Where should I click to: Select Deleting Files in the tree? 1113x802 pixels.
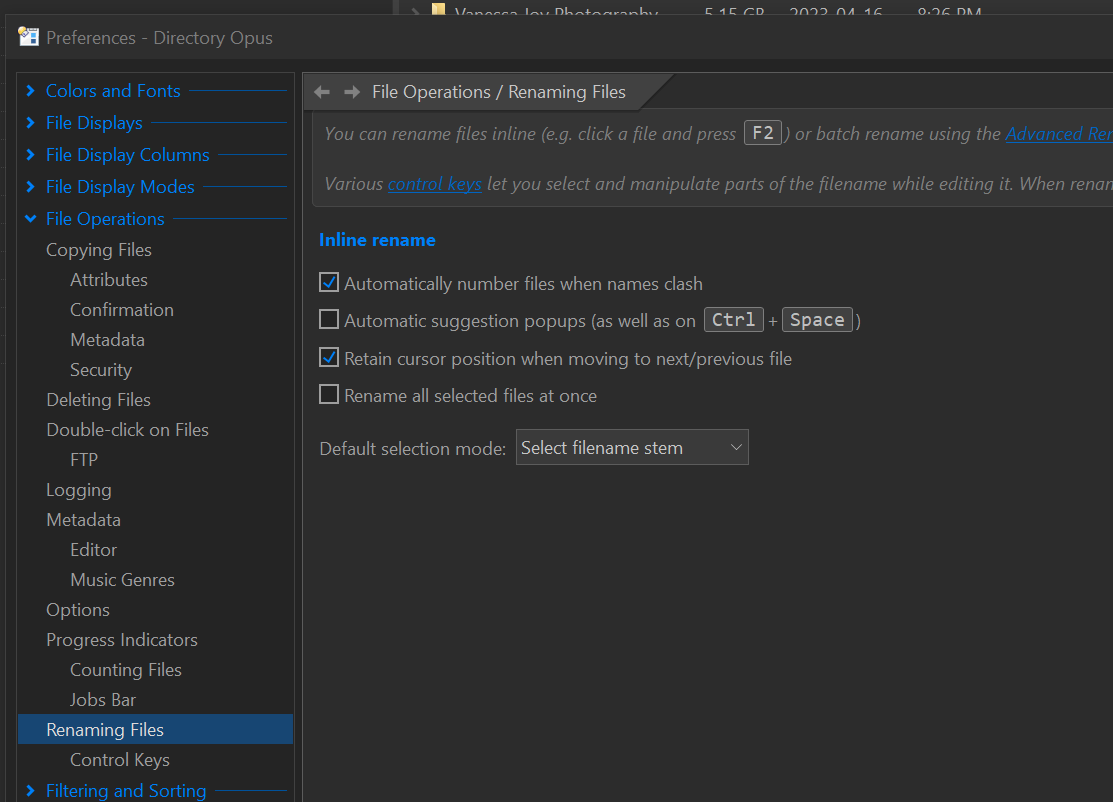click(98, 400)
